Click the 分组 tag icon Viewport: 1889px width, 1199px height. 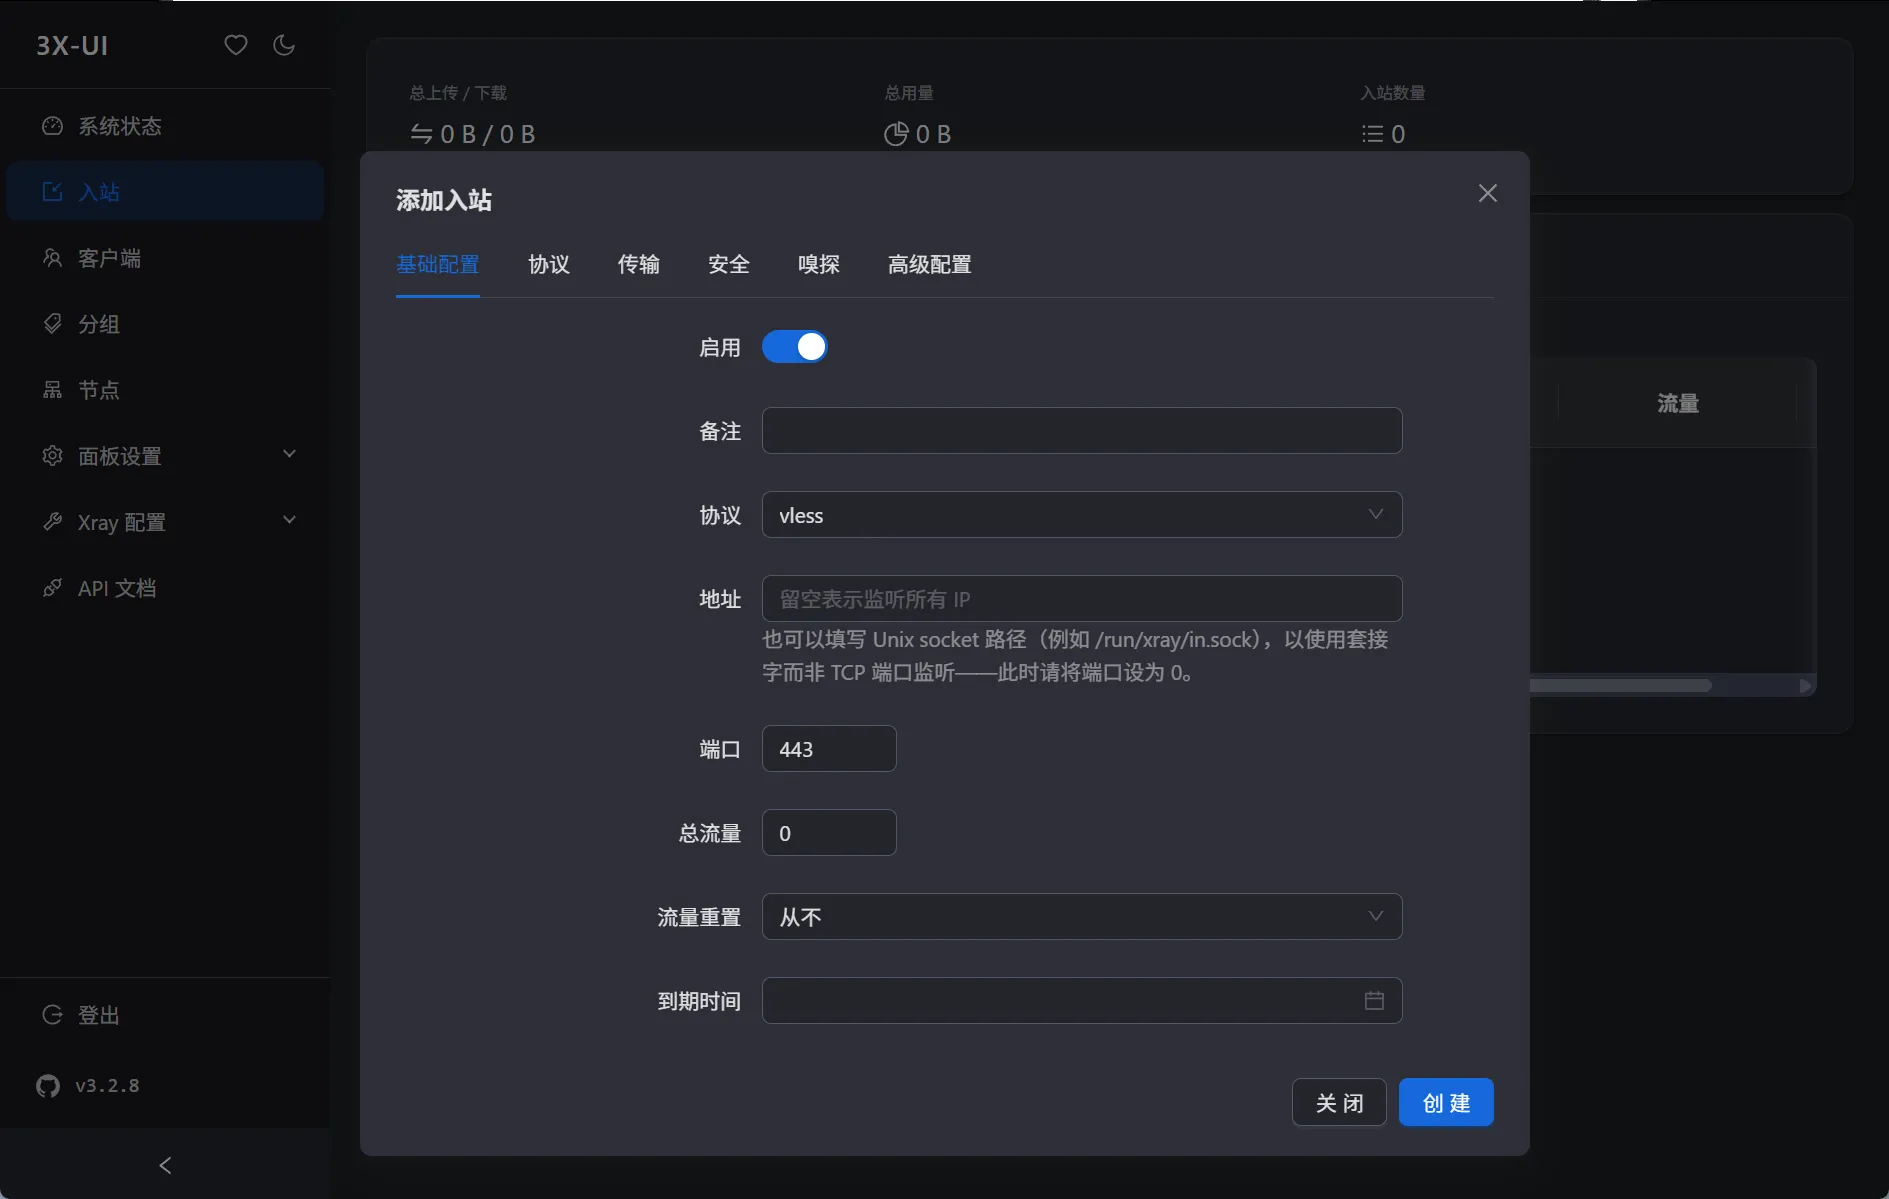point(52,324)
